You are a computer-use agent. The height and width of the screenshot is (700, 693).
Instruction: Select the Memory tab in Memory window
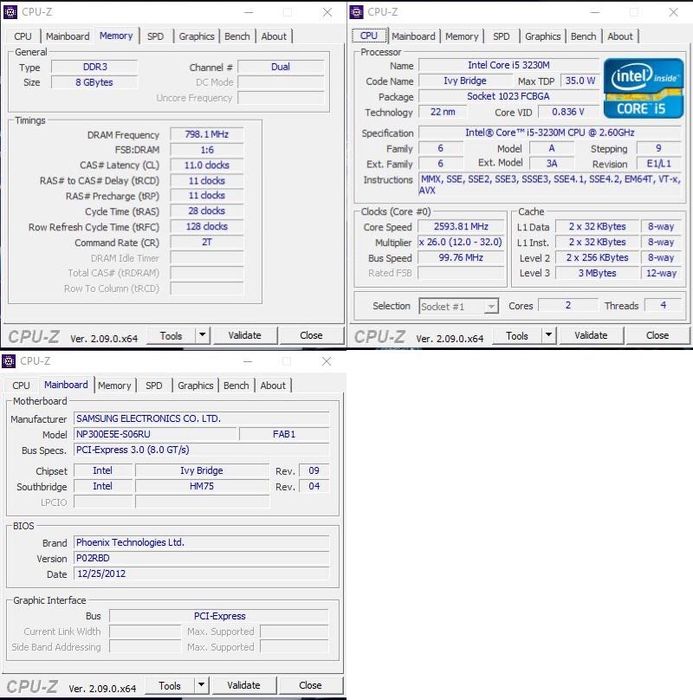click(x=116, y=36)
